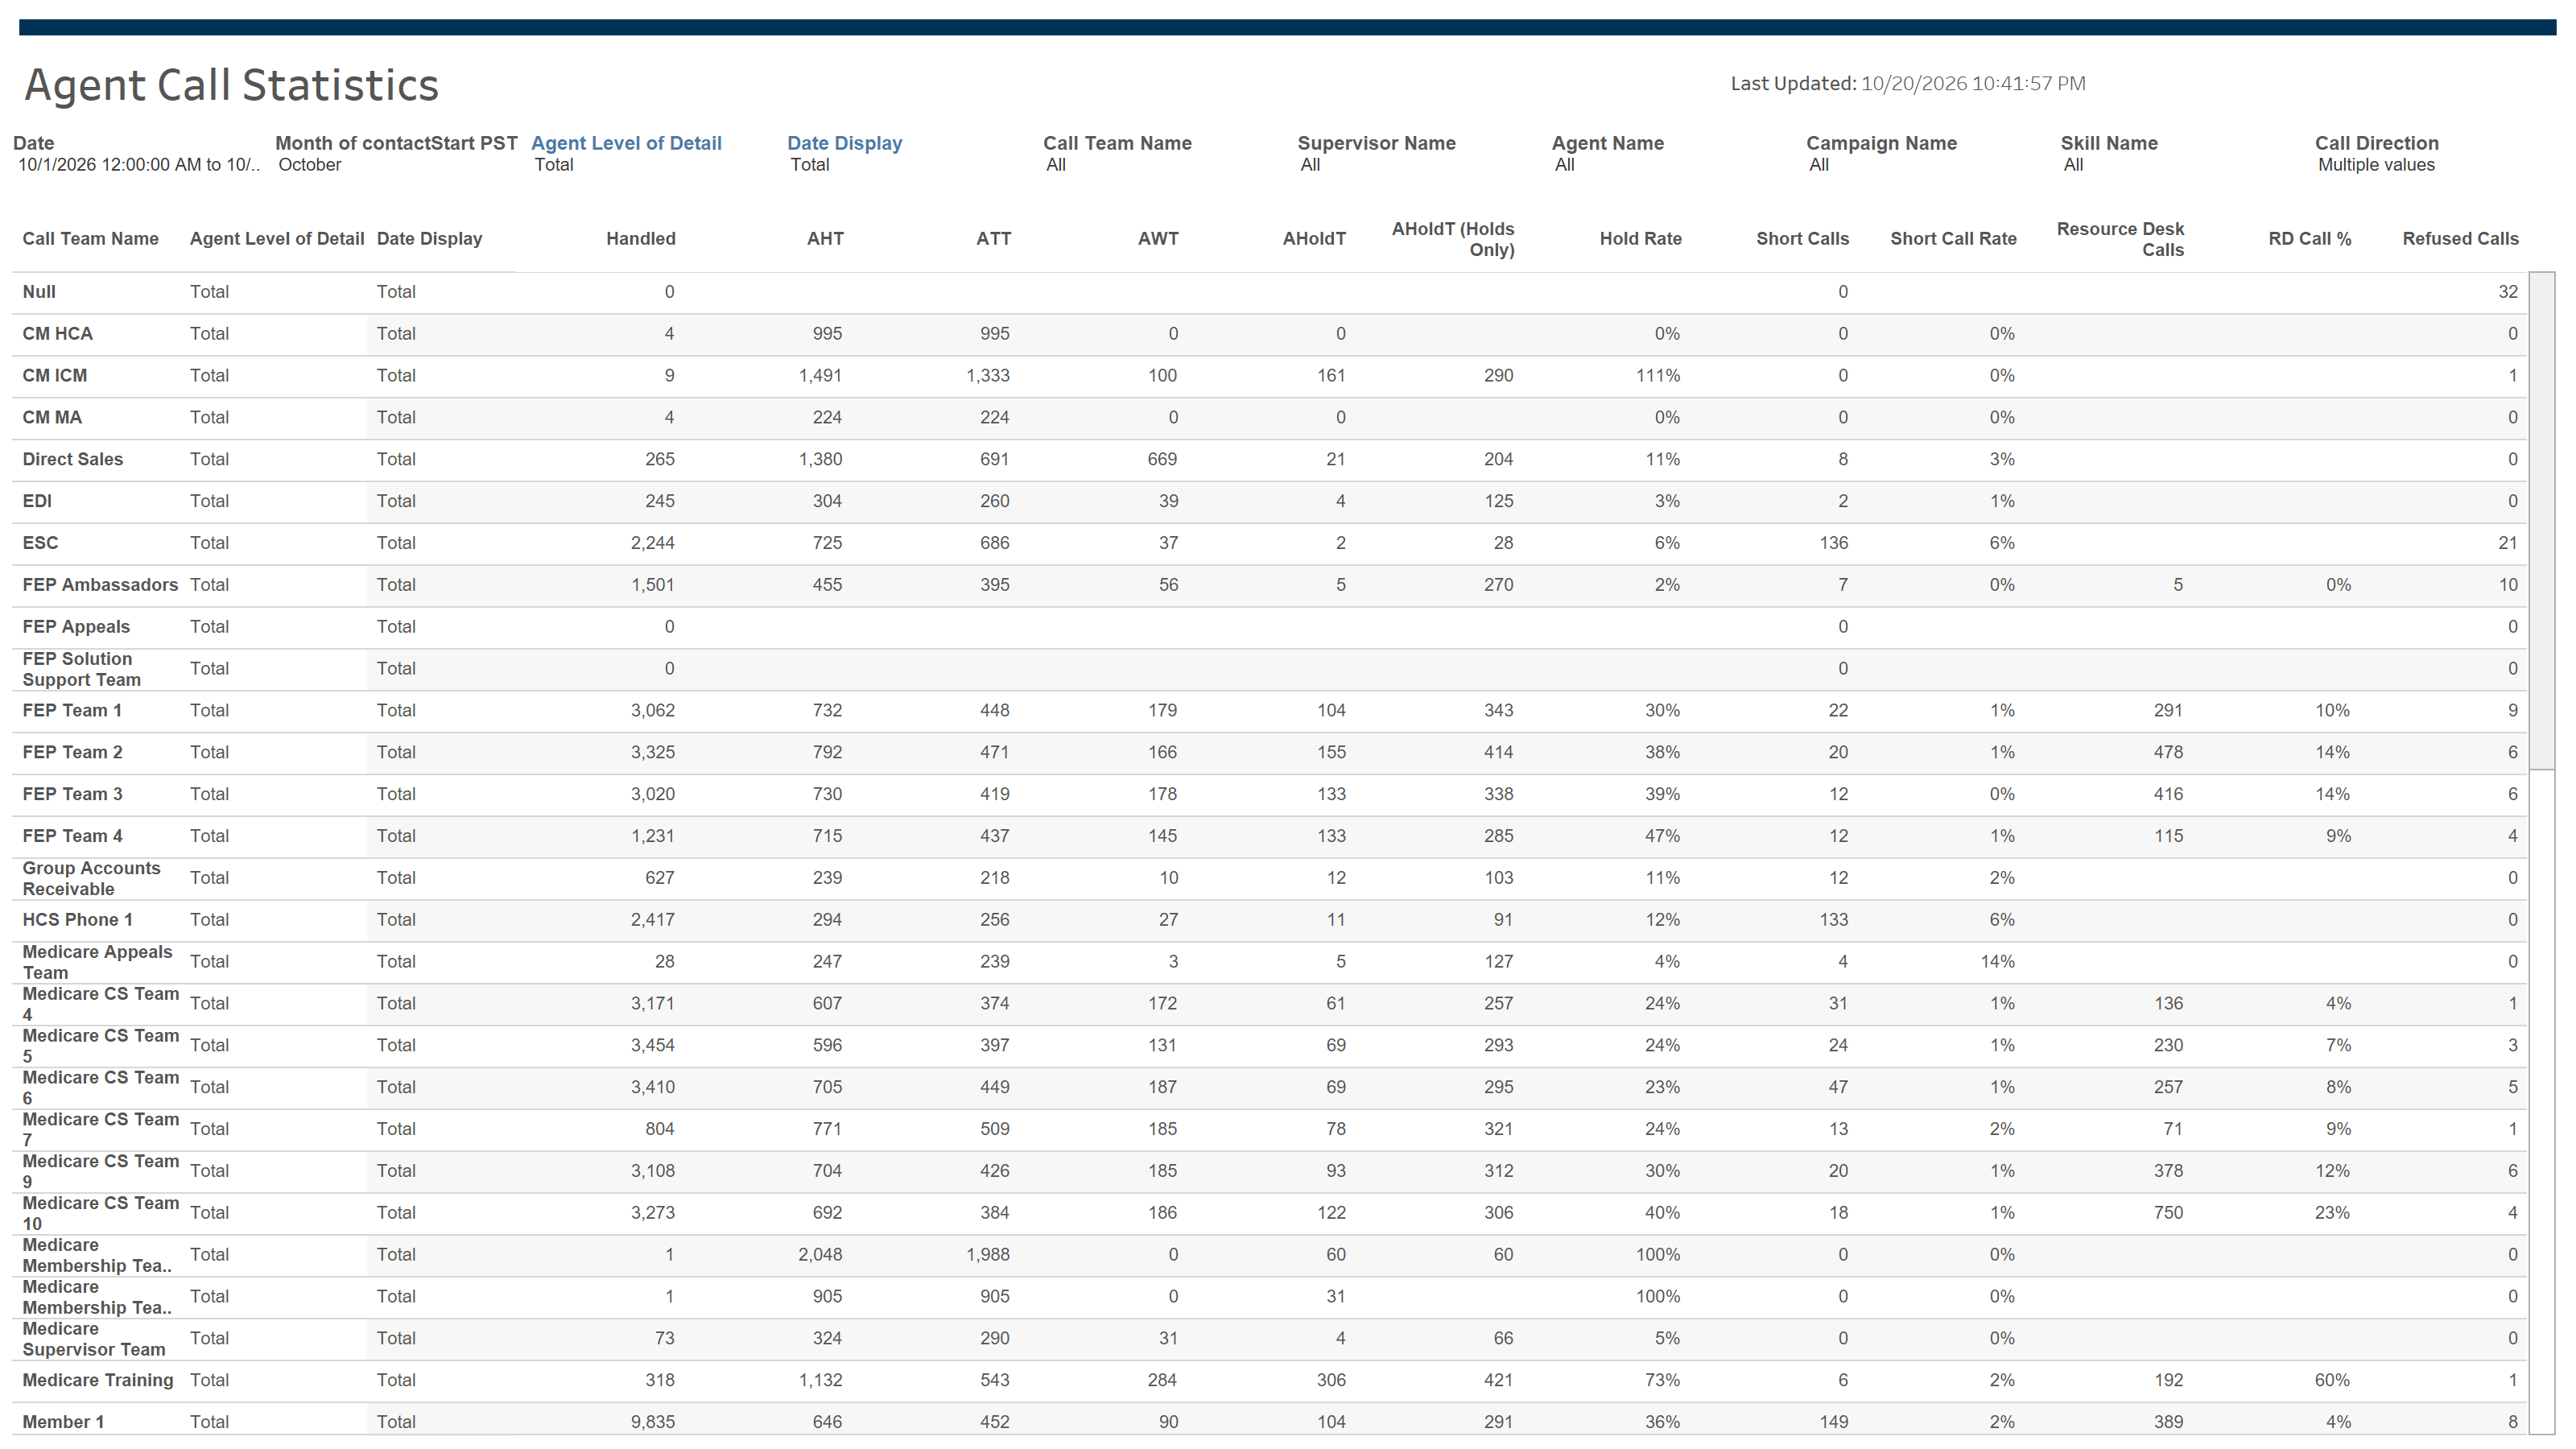
Task: Select the FEP Team 2 row label
Action: pos(72,753)
